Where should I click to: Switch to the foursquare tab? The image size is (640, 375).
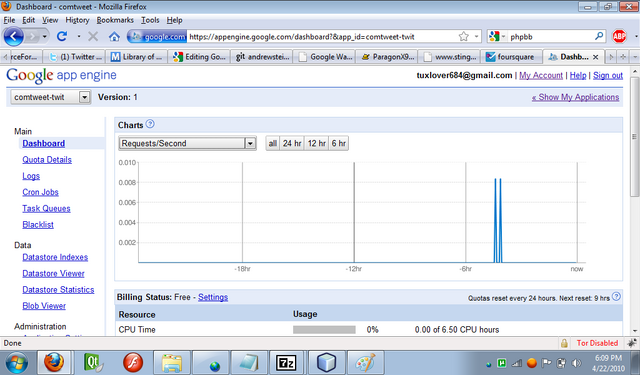coord(511,57)
